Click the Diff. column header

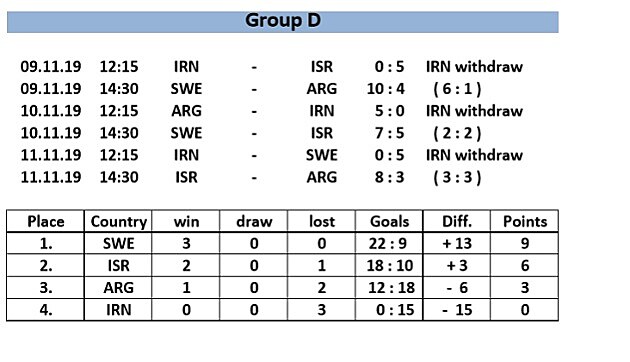(x=457, y=221)
